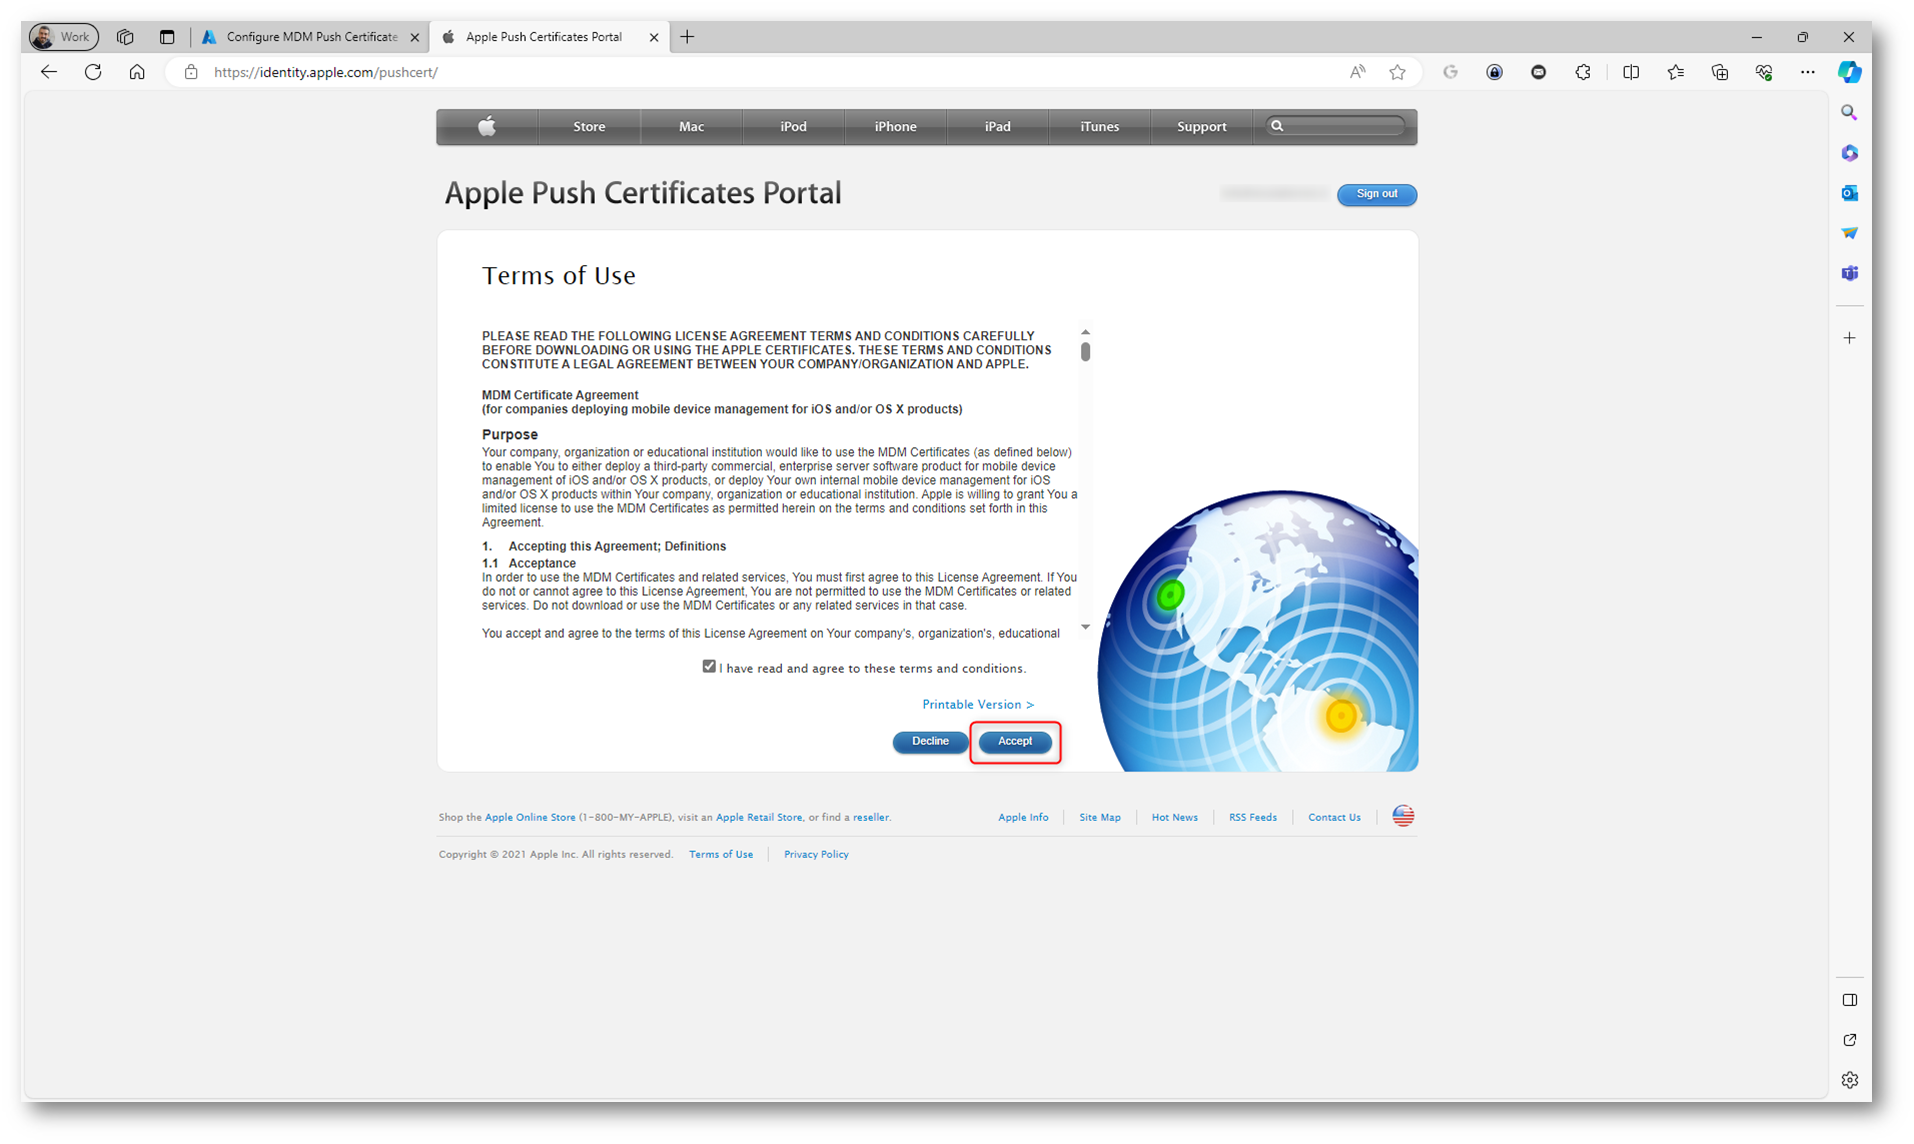This screenshot has height=1144, width=1914.
Task: Open Read aloud icon in address bar
Action: pyautogui.click(x=1357, y=72)
